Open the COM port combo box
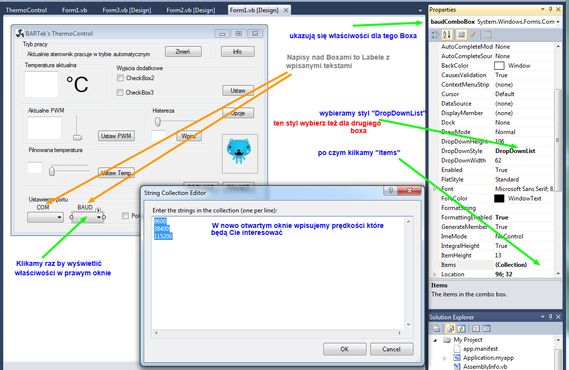This screenshot has height=370, width=569. (x=45, y=217)
